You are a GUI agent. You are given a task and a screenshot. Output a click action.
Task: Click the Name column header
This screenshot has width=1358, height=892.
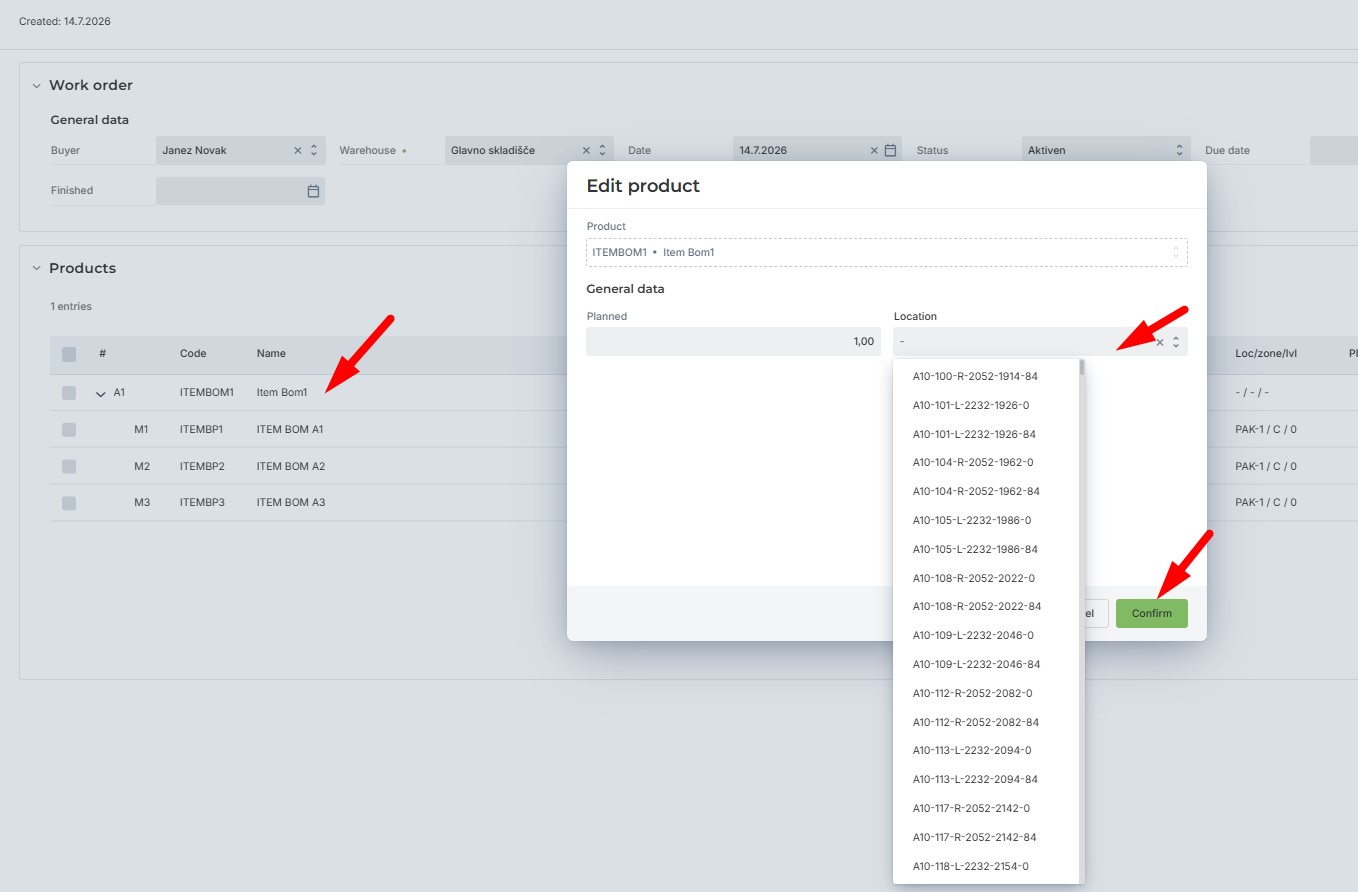click(x=271, y=354)
